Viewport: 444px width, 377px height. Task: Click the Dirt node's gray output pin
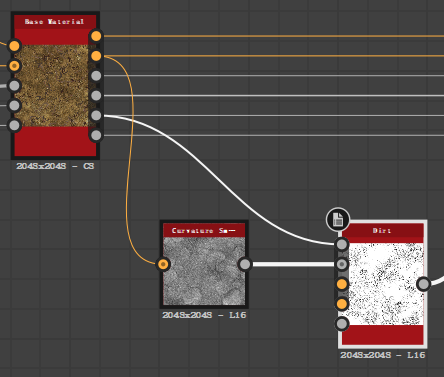coord(424,284)
